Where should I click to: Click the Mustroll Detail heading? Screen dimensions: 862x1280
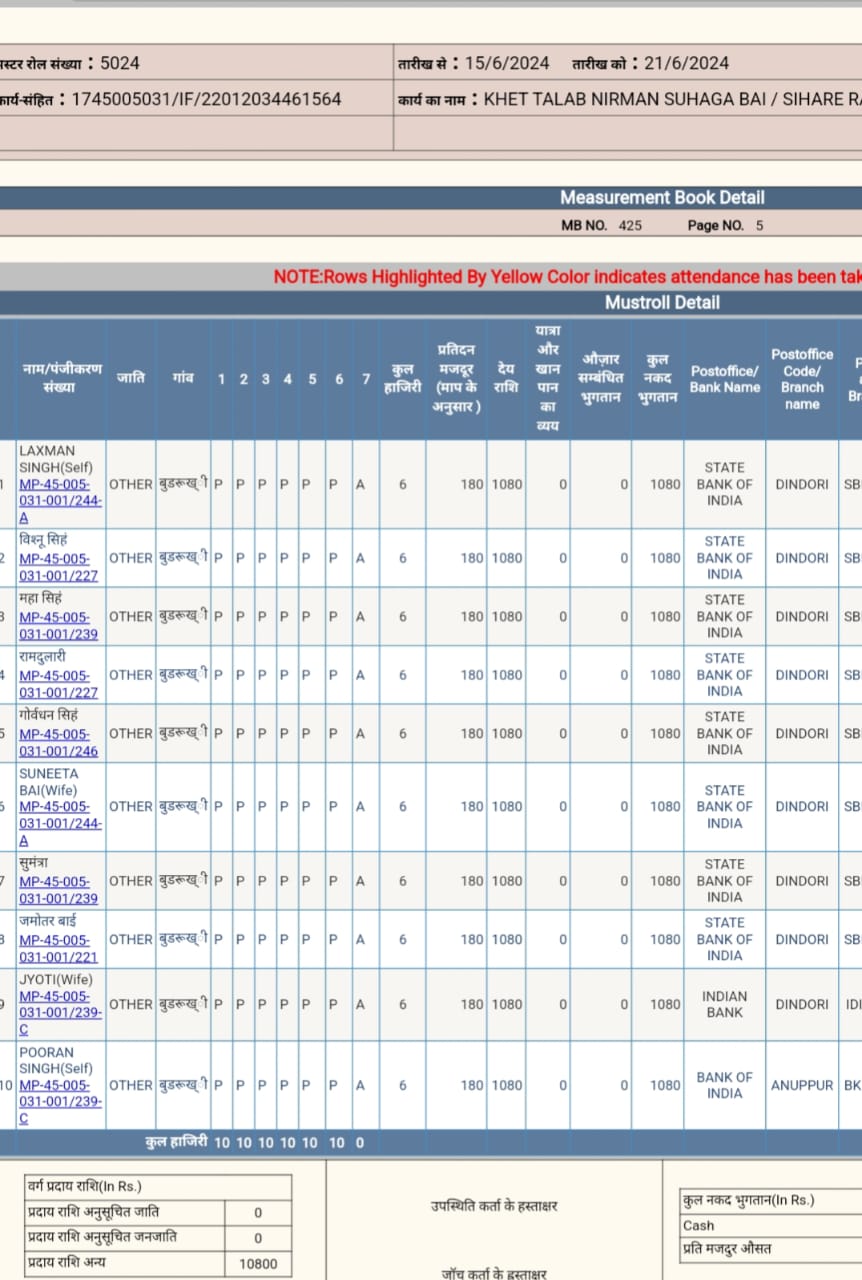tap(662, 302)
